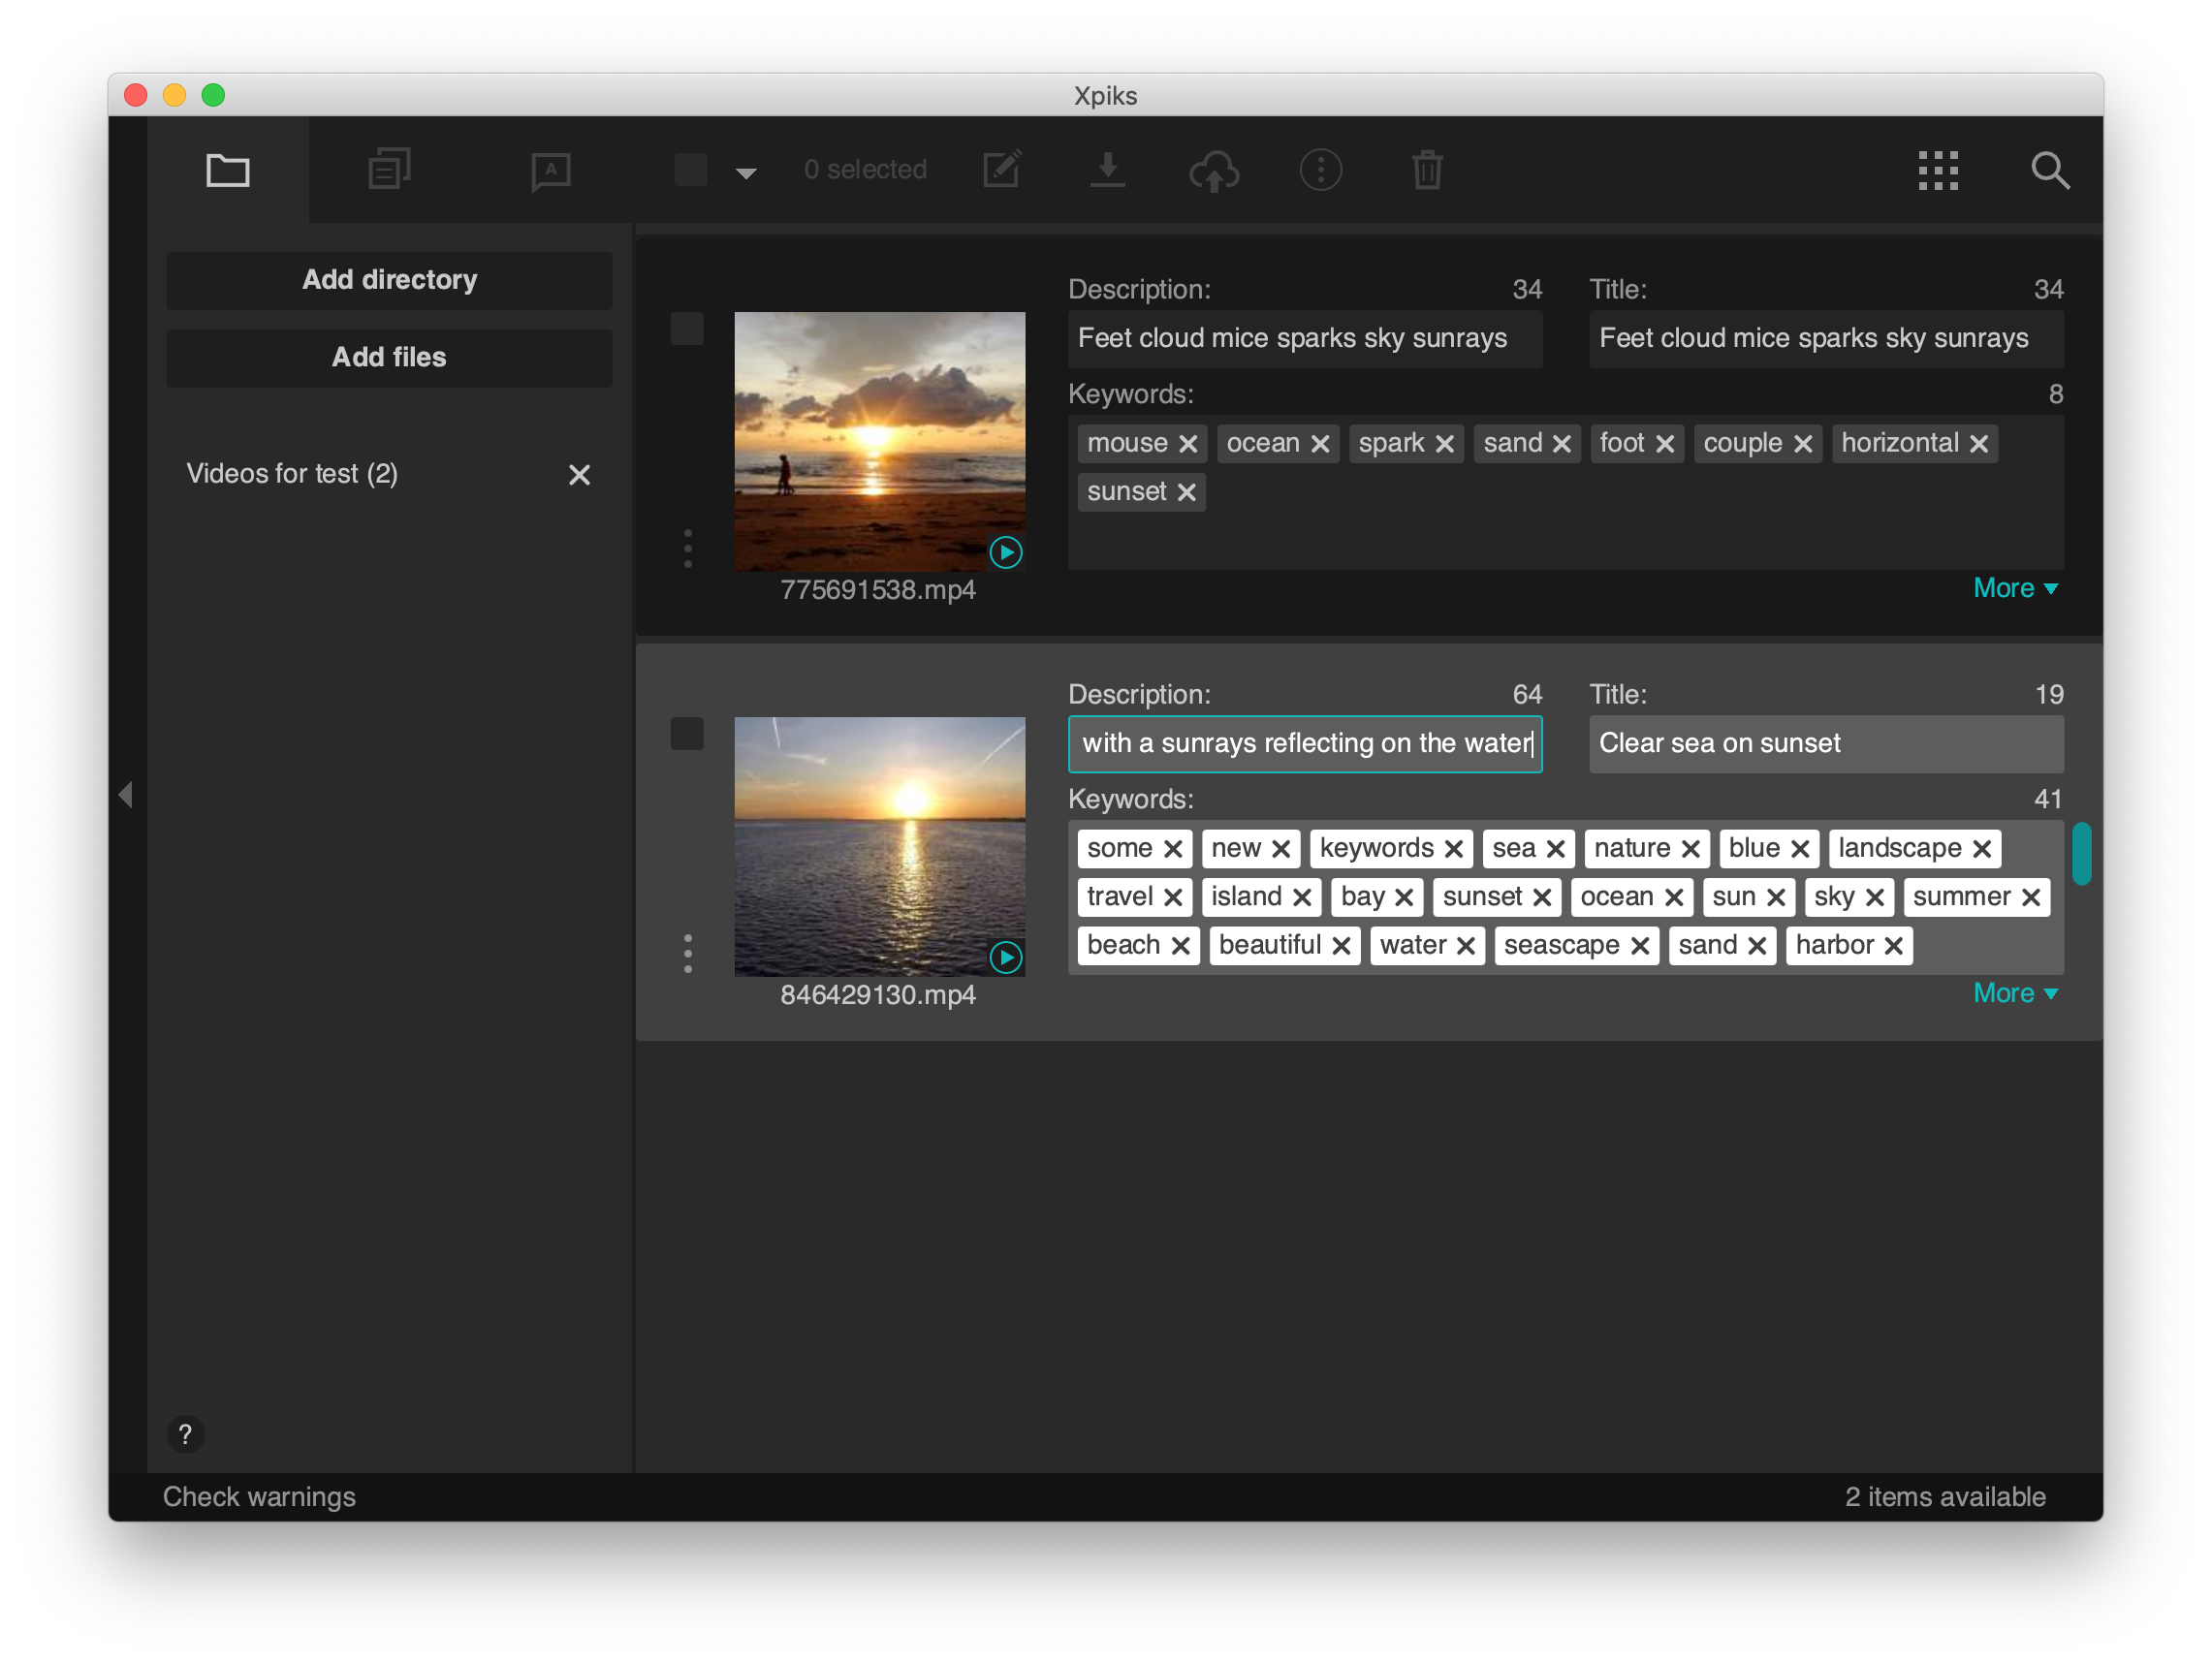This screenshot has height=1665, width=2212.
Task: Open the files view folder icon
Action: coord(227,170)
